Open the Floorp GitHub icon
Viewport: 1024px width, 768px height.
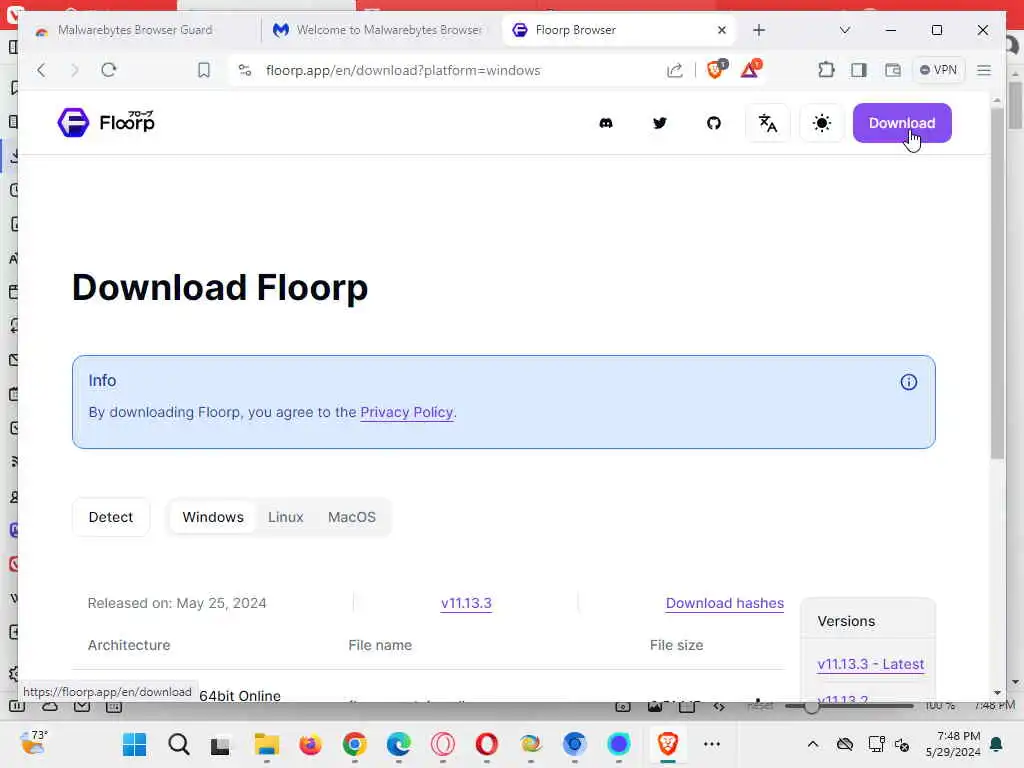tap(714, 123)
